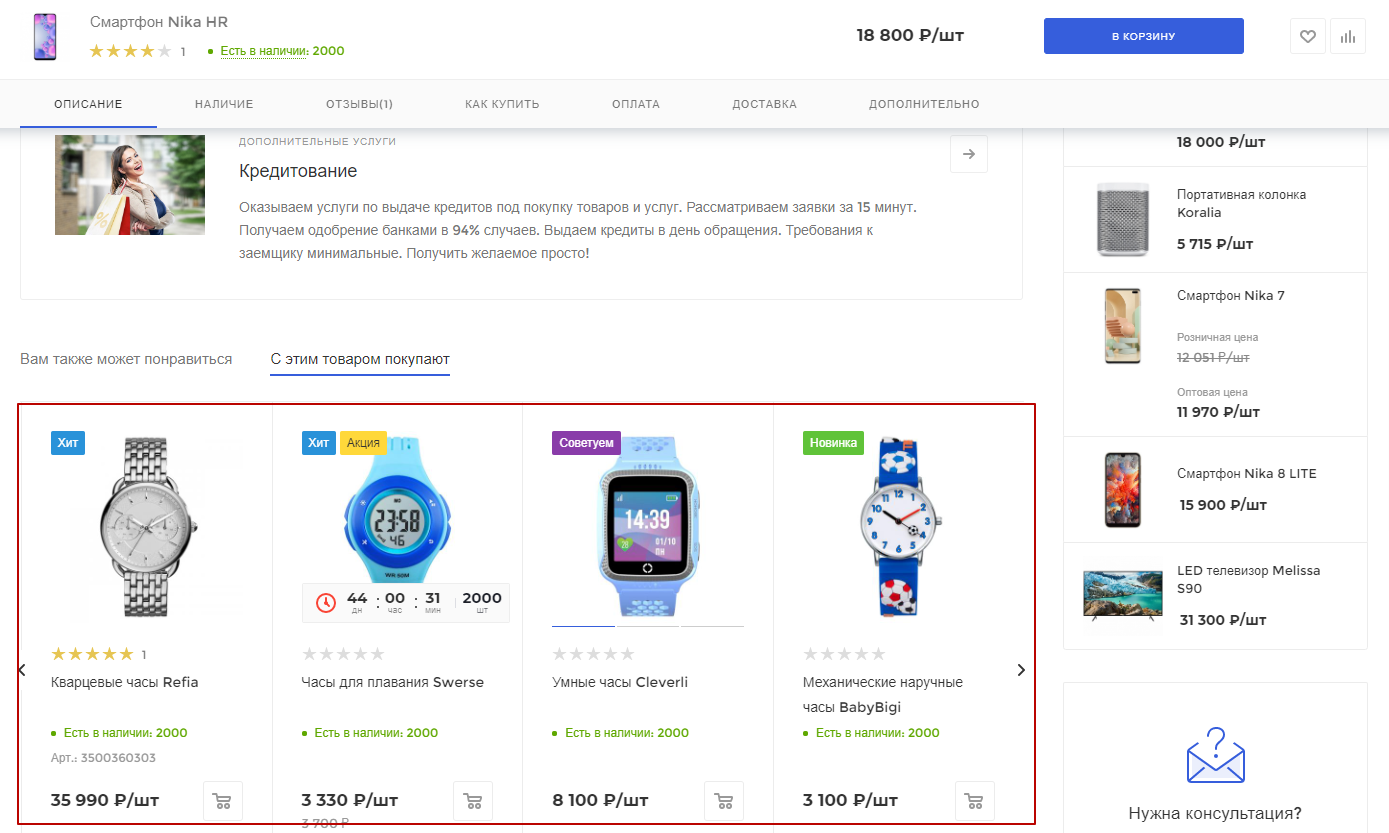The image size is (1389, 833).
Task: Add Cleverli smart watch to cart
Action: [724, 801]
